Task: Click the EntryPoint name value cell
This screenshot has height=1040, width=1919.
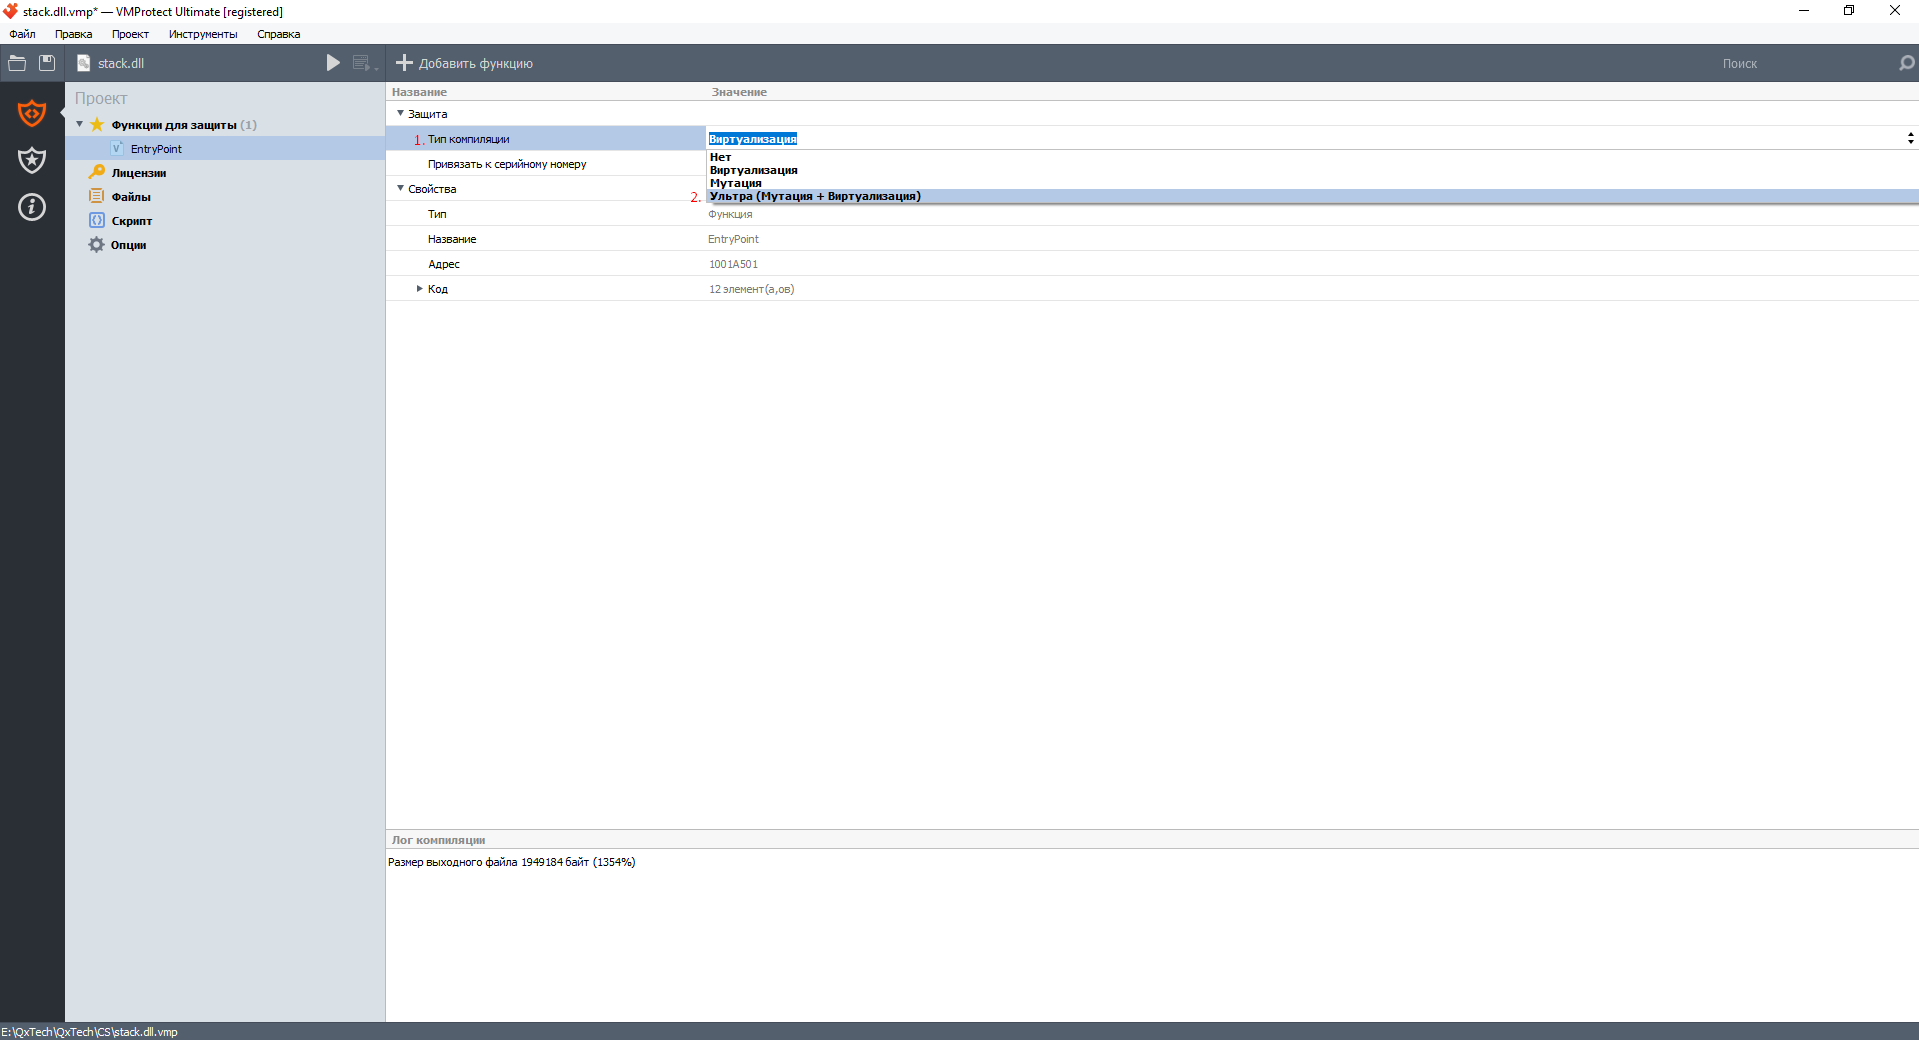Action: click(733, 239)
